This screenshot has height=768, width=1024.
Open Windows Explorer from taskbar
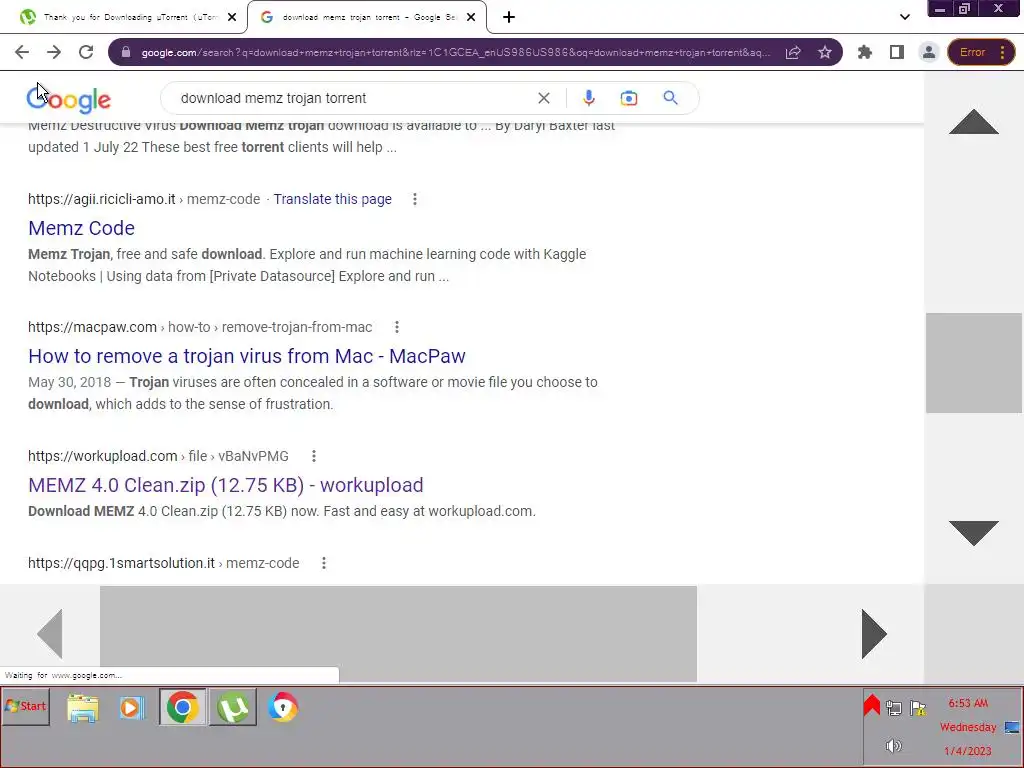click(83, 708)
